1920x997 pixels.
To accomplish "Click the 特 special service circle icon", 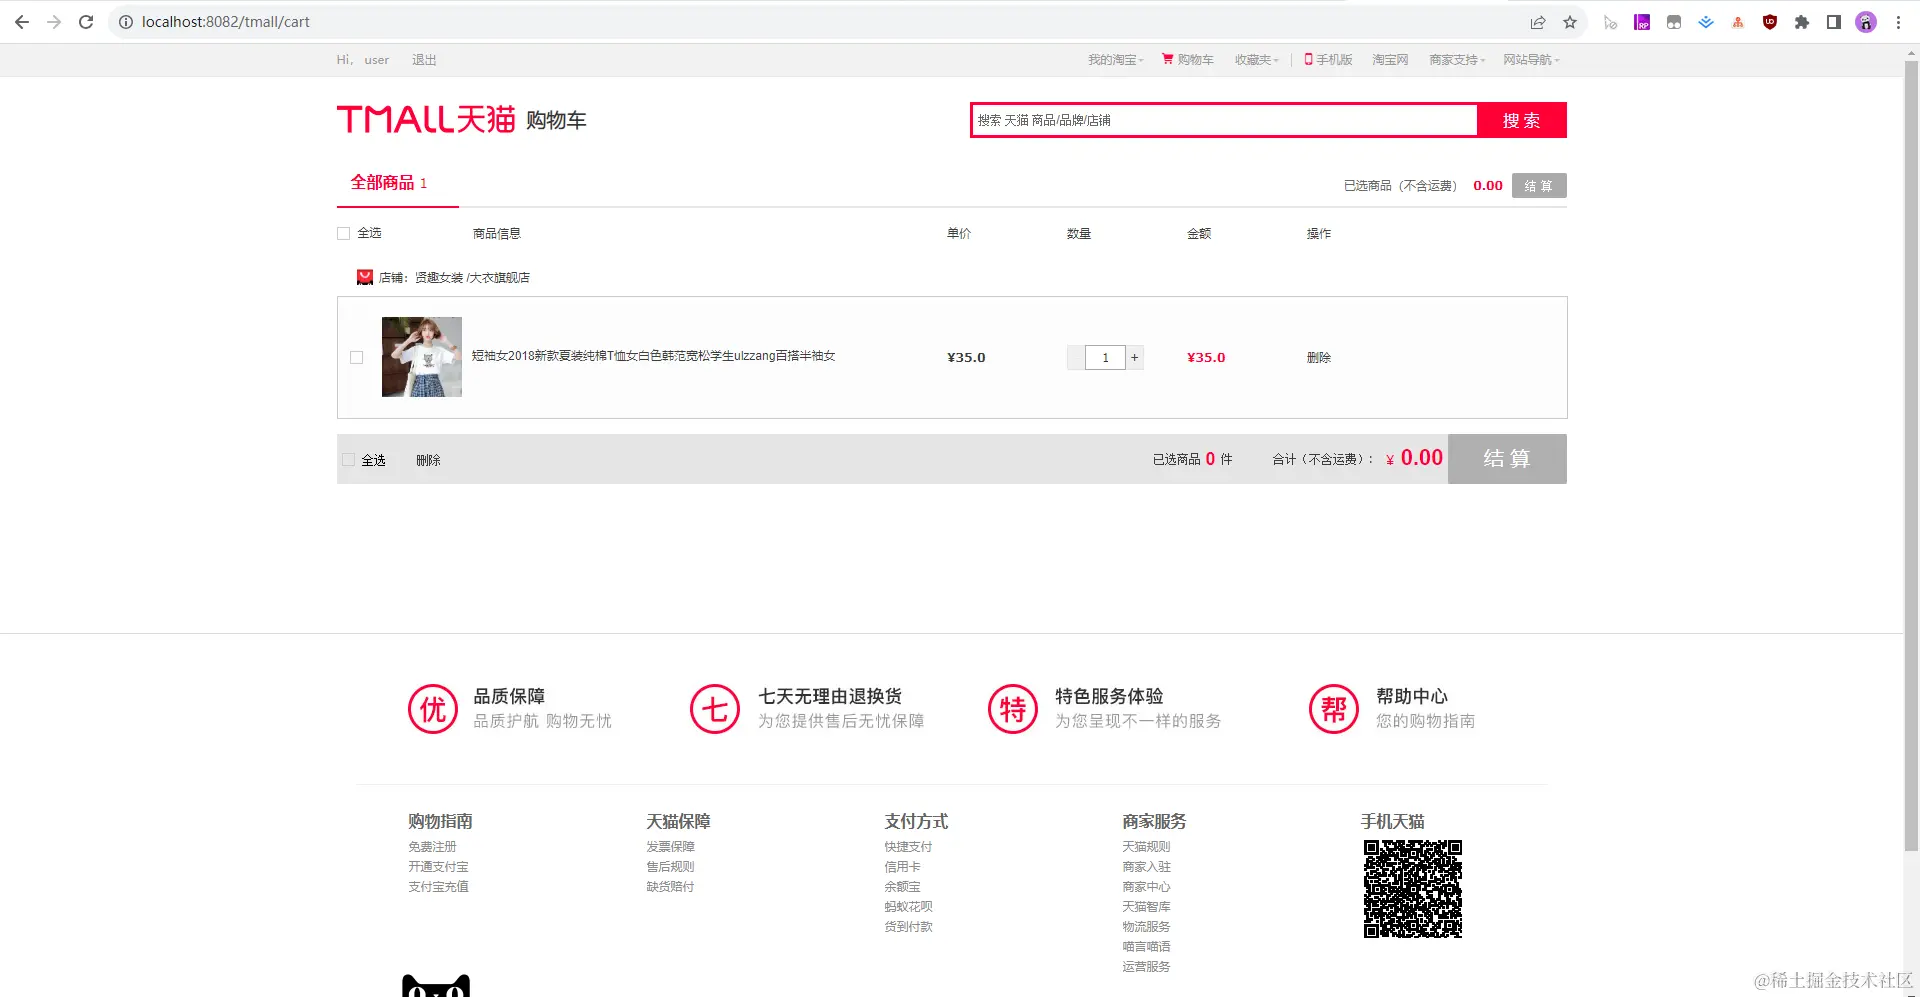I will 1013,709.
